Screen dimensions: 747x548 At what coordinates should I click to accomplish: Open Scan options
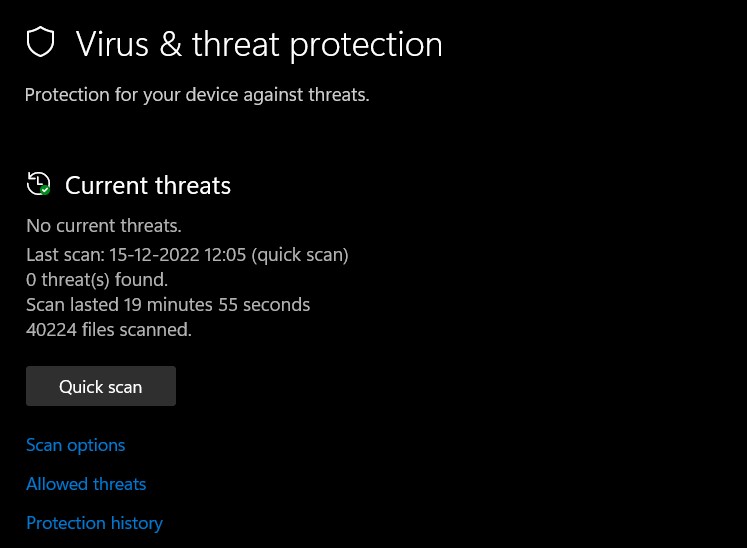point(76,445)
